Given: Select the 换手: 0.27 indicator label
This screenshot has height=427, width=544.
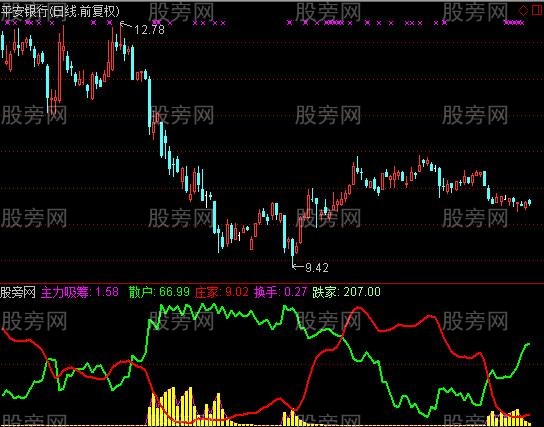Looking at the screenshot, I should (x=280, y=292).
